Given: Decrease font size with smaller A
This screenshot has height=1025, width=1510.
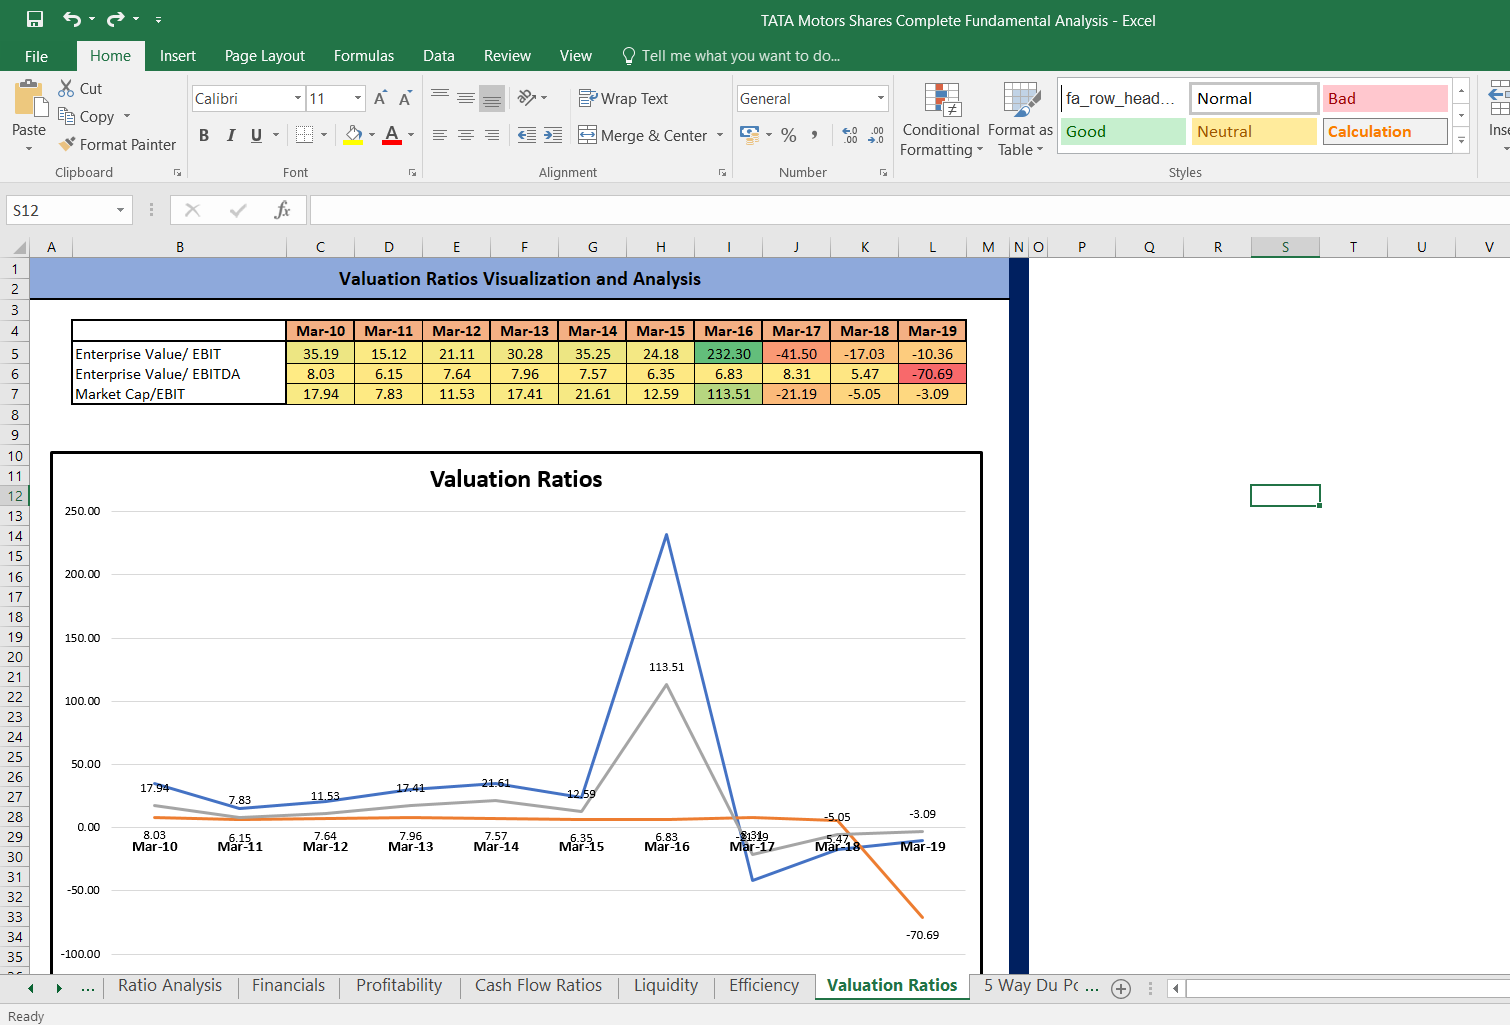Looking at the screenshot, I should click(405, 98).
